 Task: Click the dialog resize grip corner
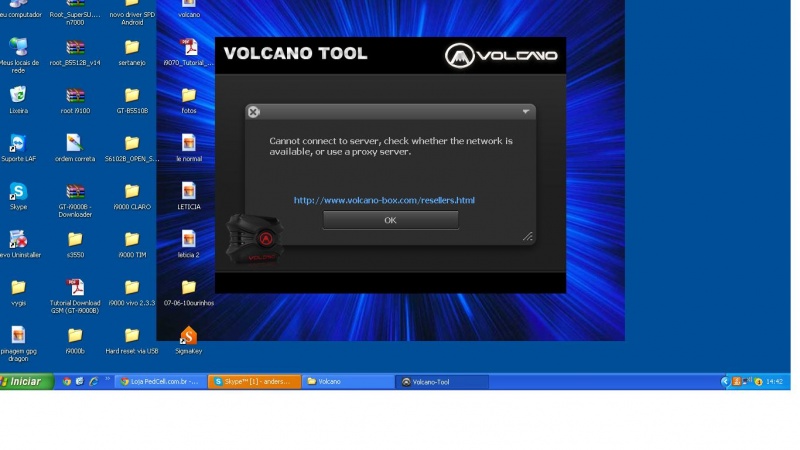point(528,236)
